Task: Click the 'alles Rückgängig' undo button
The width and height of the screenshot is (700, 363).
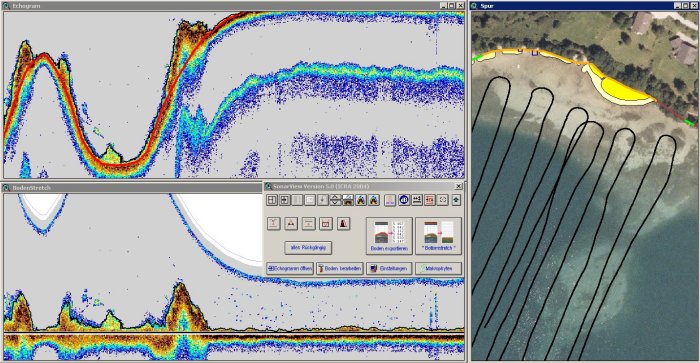Action: [308, 248]
